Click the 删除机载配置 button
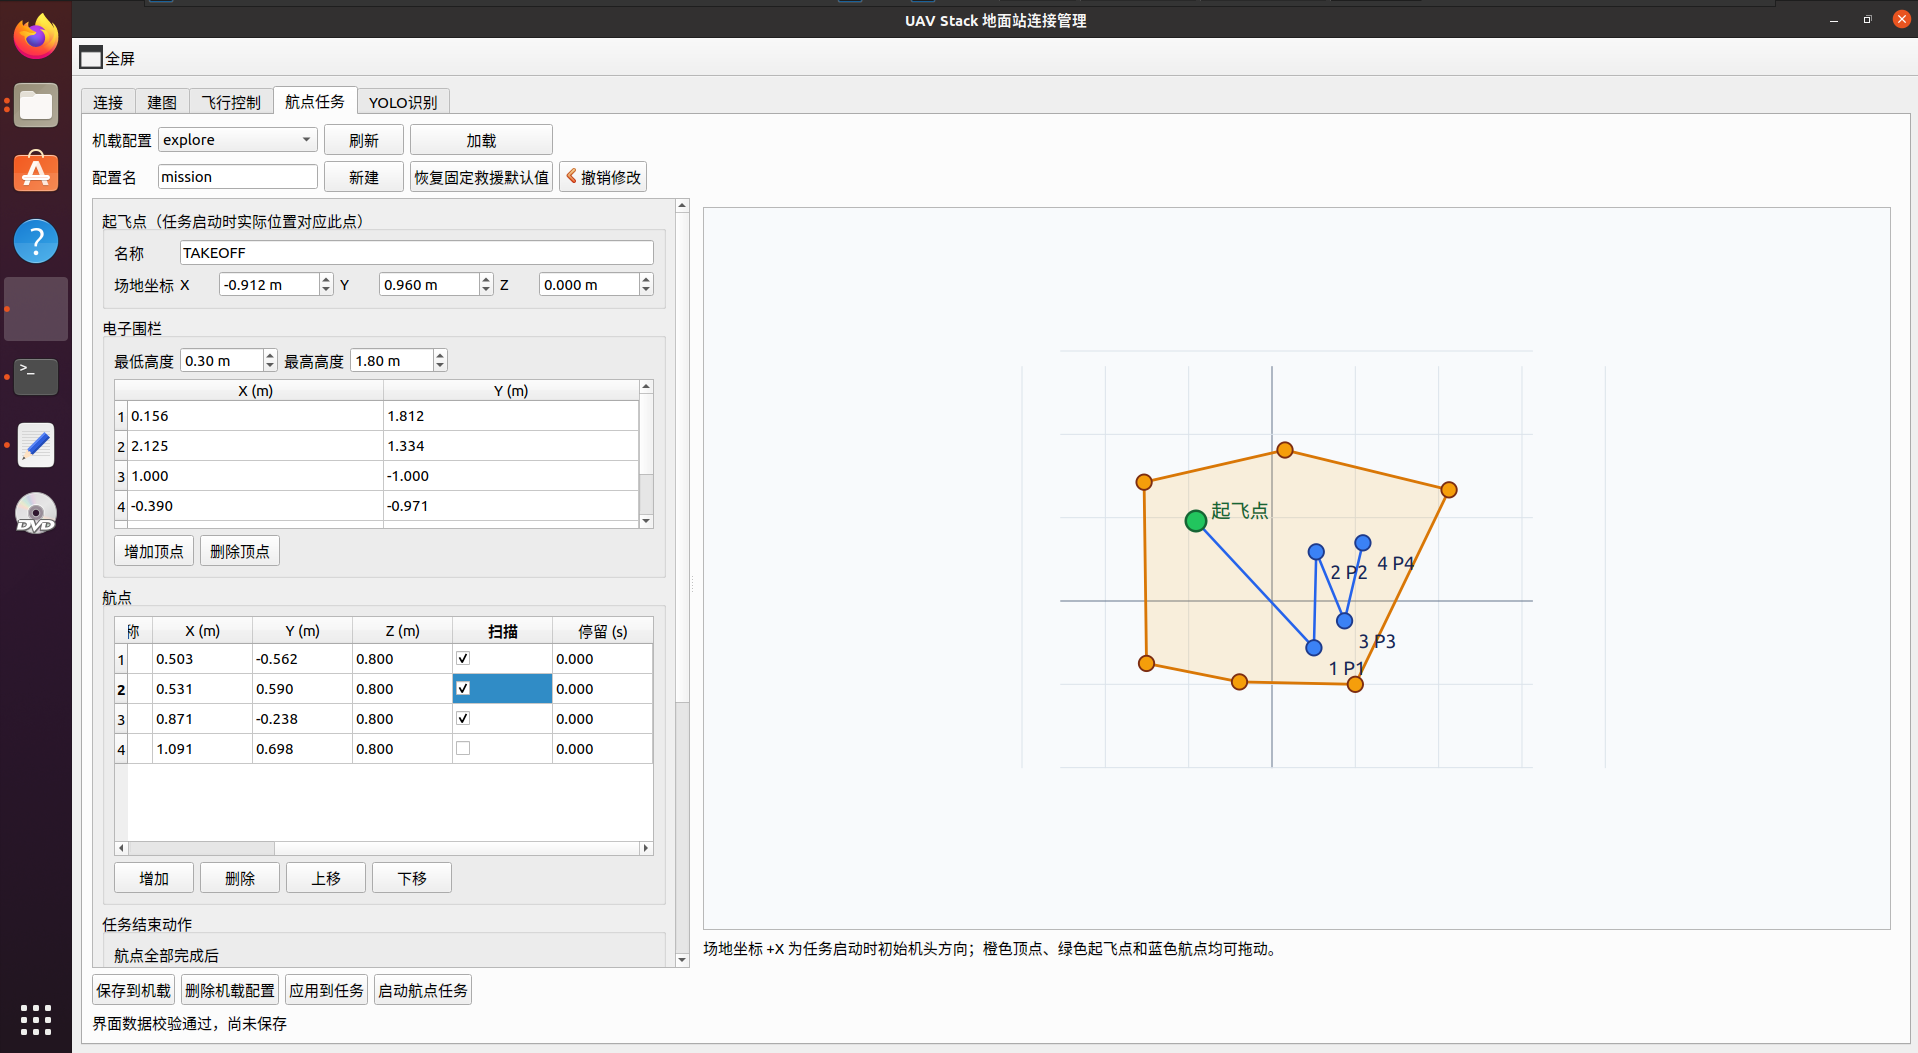This screenshot has width=1918, height=1053. pos(230,990)
